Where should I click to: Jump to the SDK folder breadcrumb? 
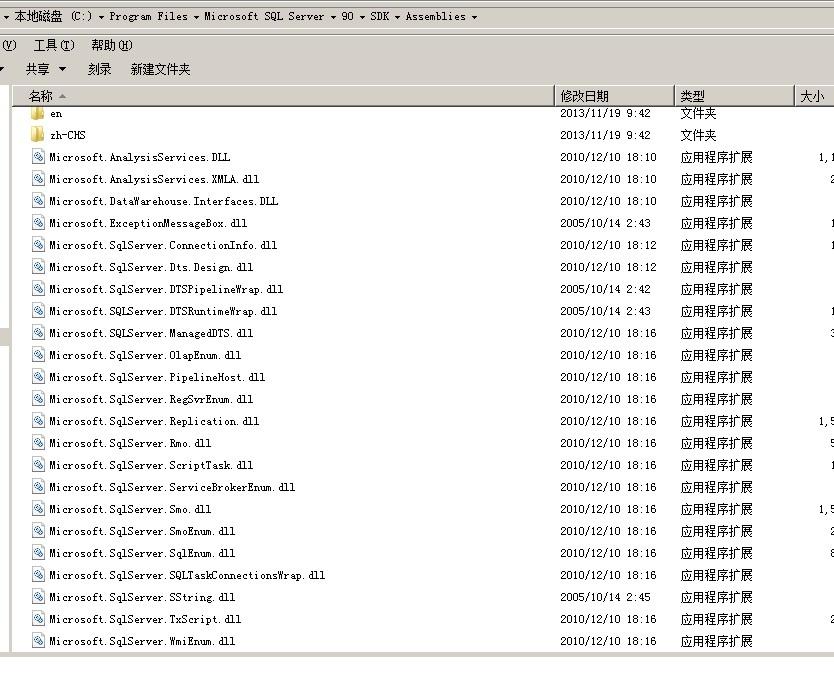pyautogui.click(x=380, y=16)
